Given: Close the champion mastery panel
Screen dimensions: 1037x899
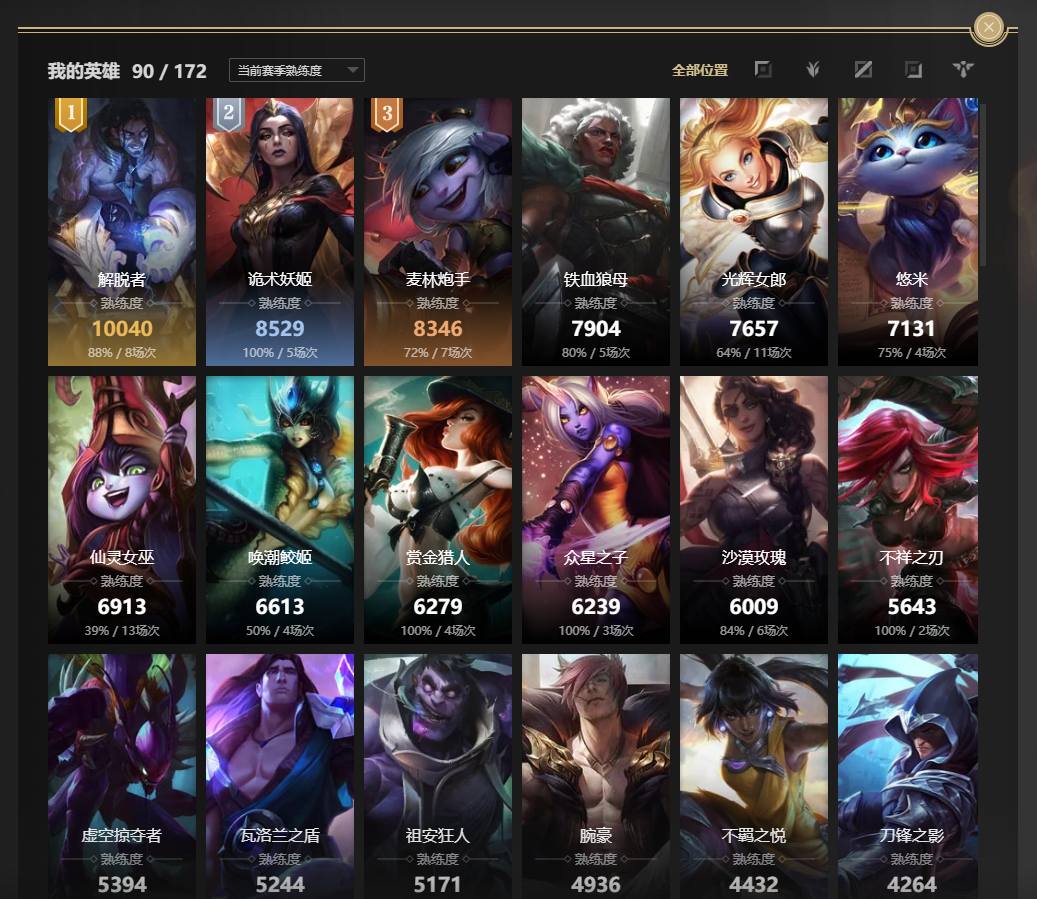Looking at the screenshot, I should pyautogui.click(x=989, y=28).
